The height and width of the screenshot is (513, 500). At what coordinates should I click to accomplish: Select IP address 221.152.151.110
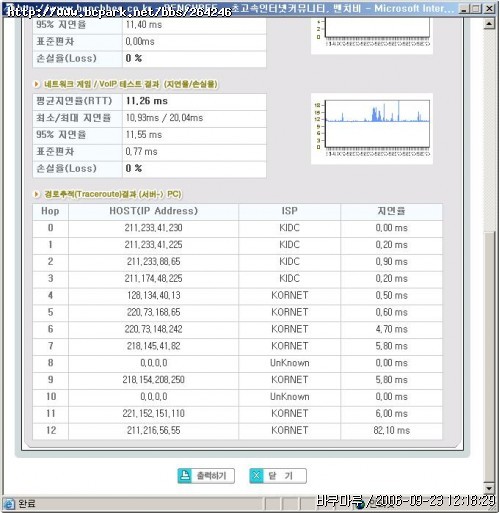pos(153,413)
